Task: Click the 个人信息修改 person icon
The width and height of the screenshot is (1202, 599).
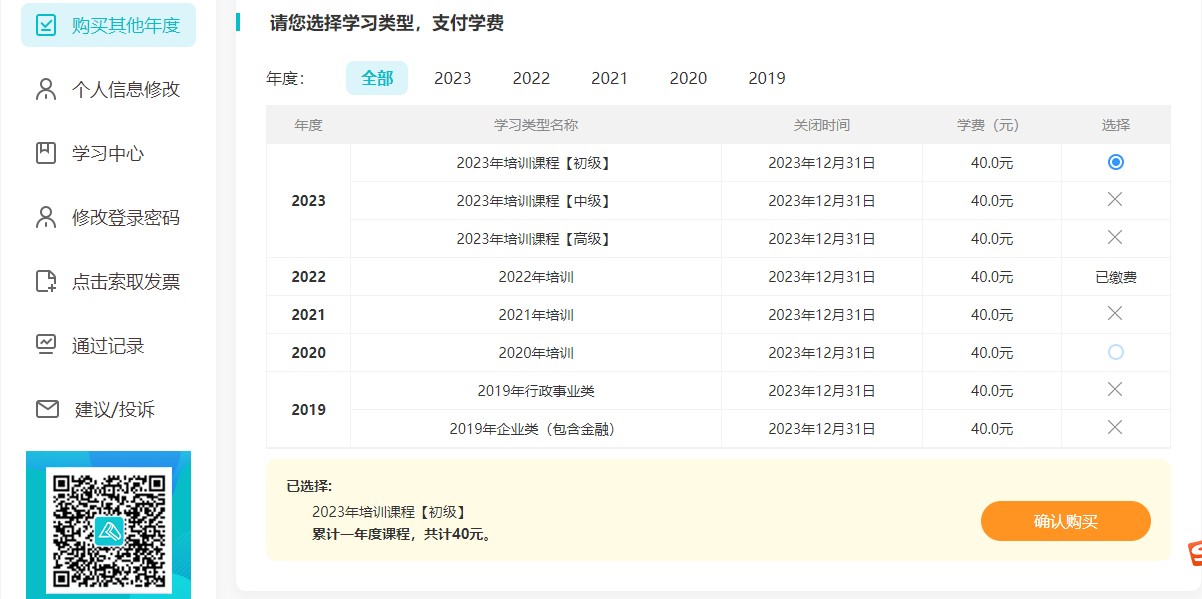Action: click(x=46, y=89)
